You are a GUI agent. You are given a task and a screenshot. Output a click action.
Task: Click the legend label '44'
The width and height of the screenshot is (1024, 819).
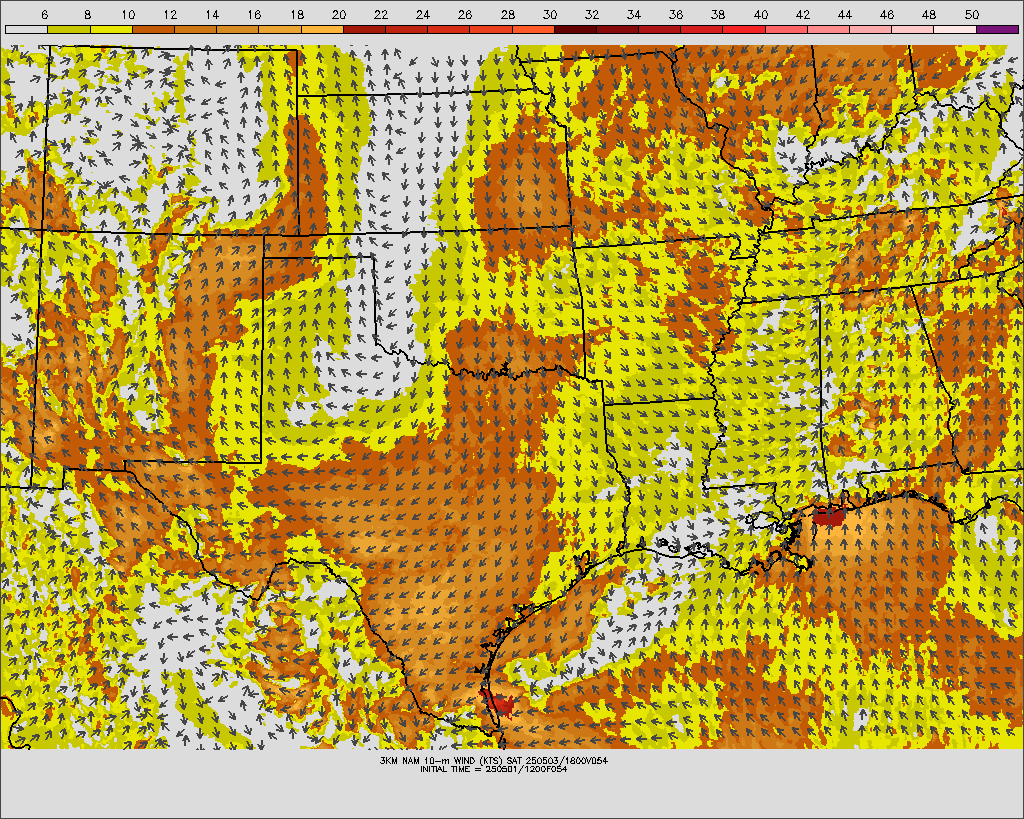(x=845, y=14)
